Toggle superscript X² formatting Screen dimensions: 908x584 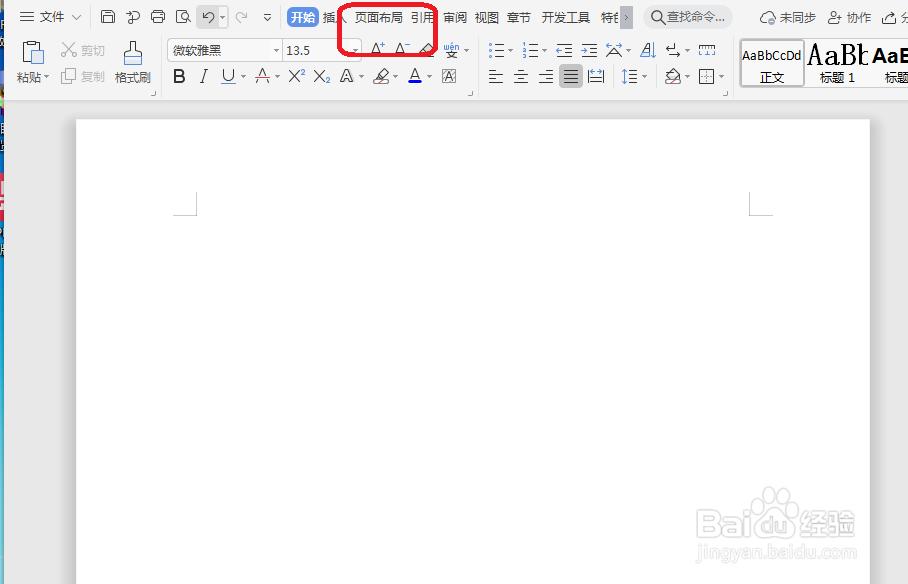[296, 76]
